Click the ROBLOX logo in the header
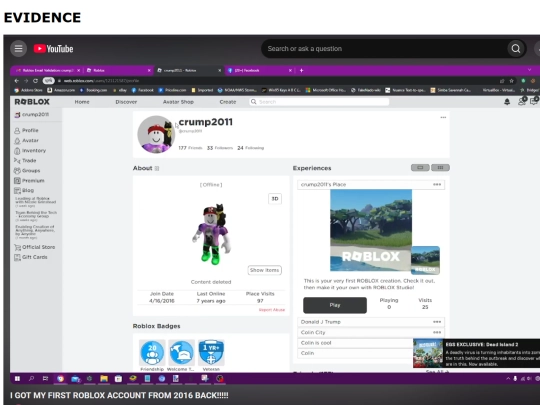The height and width of the screenshot is (405, 540). (32, 102)
